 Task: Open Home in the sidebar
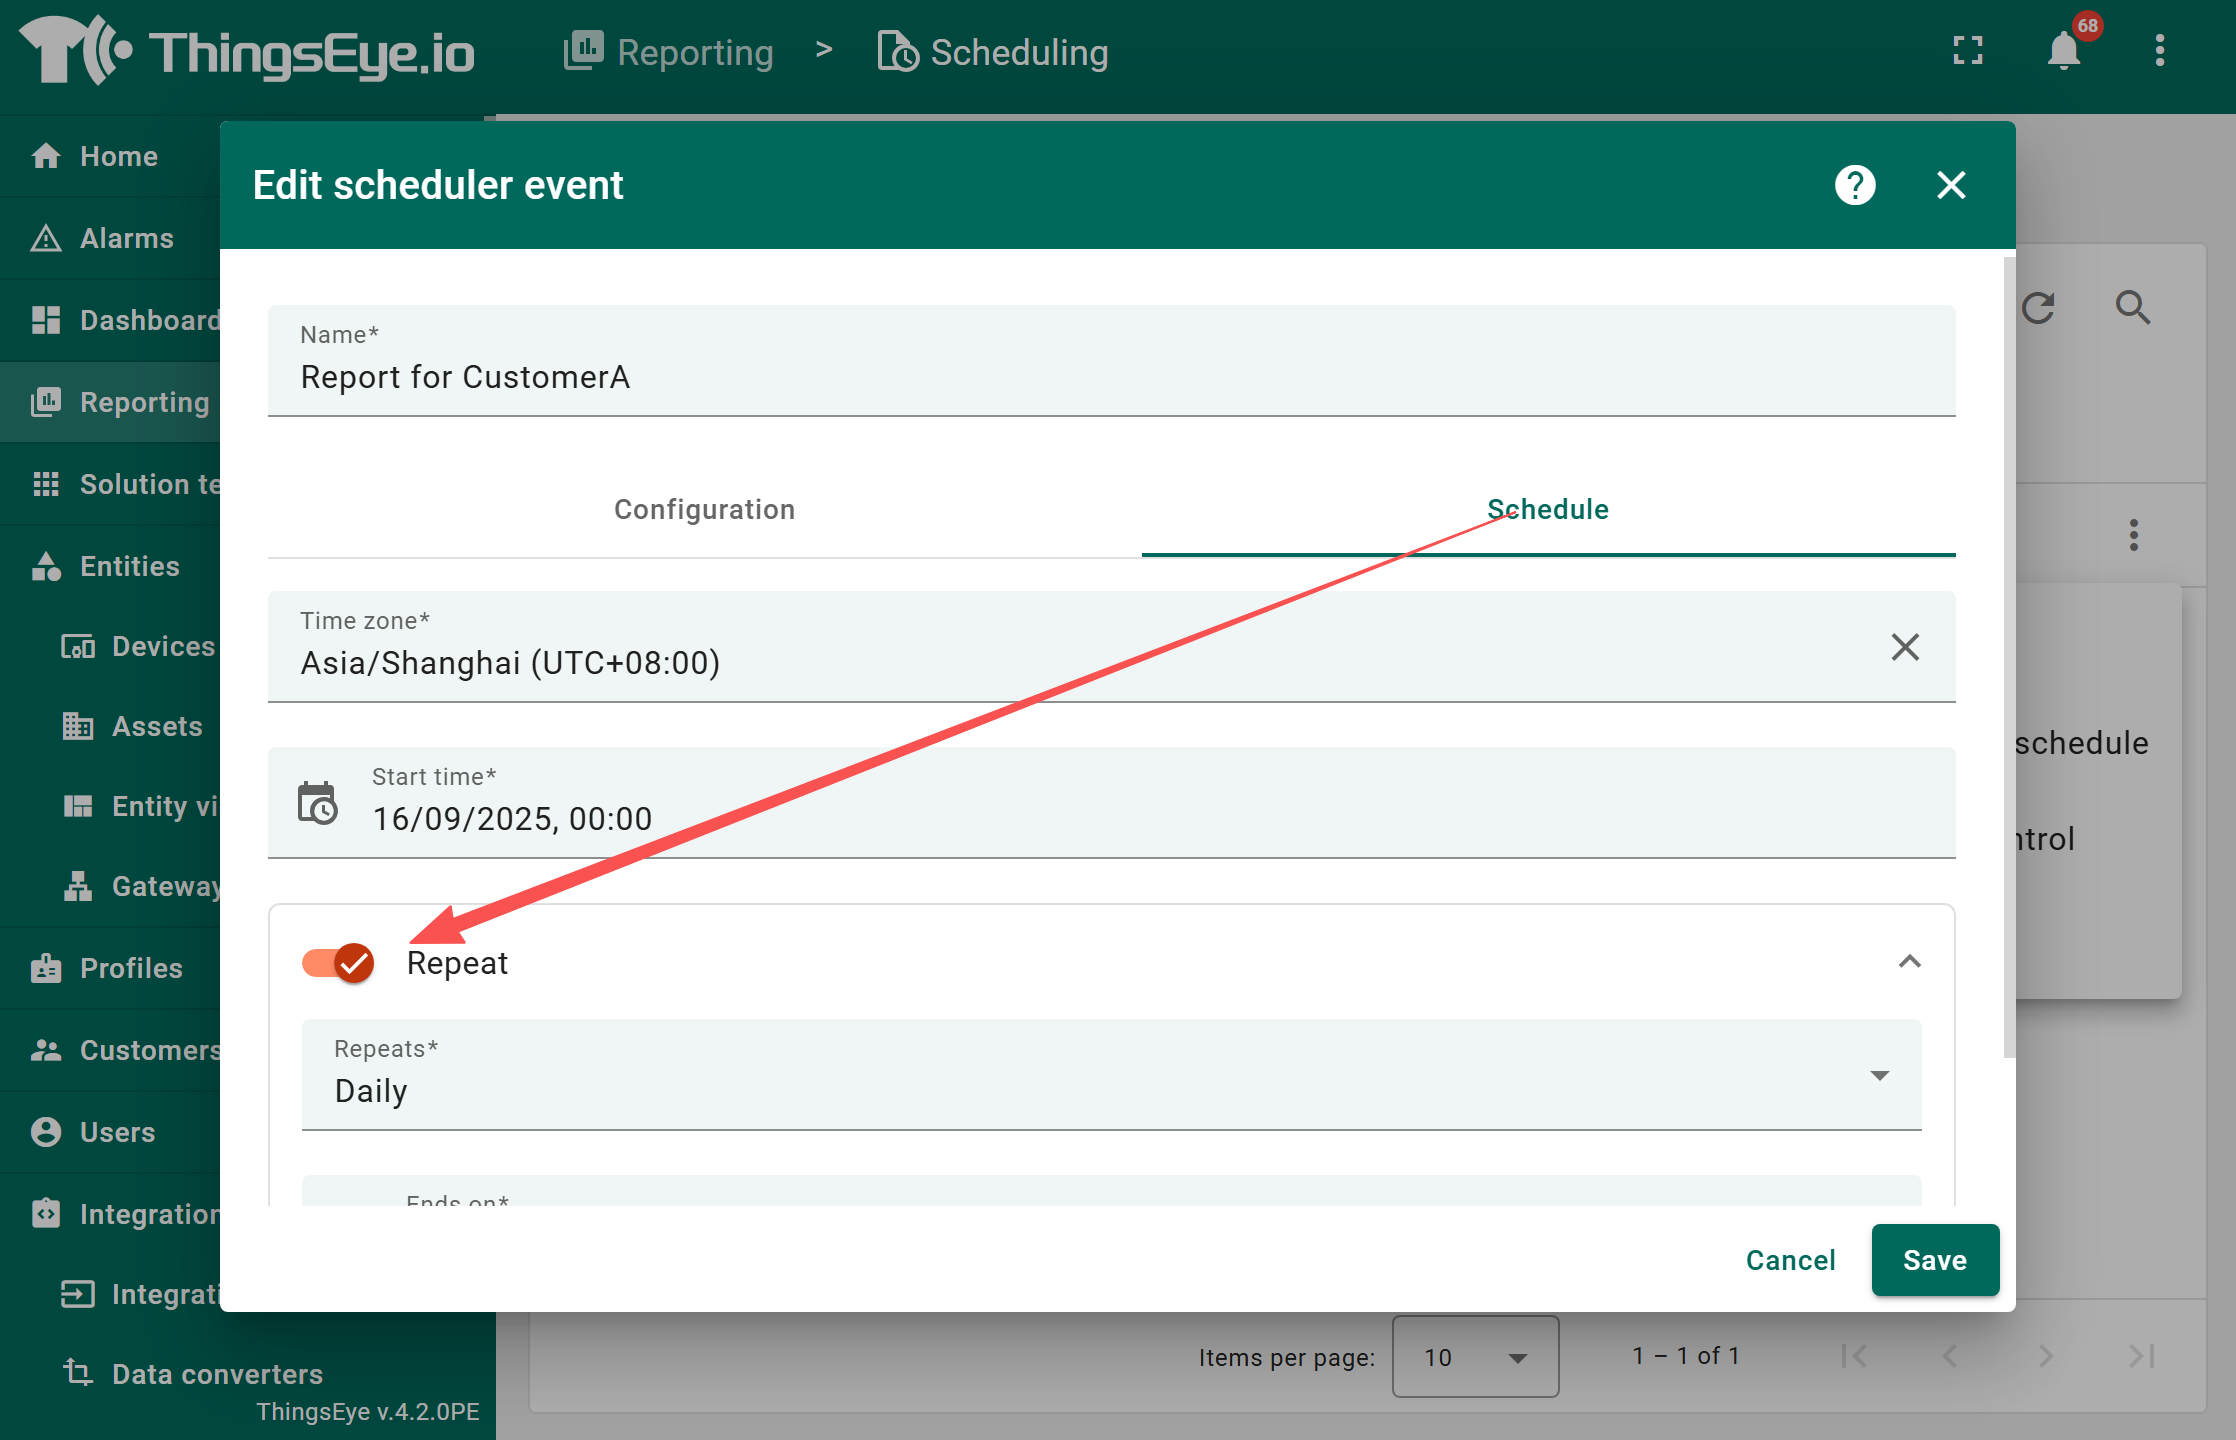click(118, 156)
